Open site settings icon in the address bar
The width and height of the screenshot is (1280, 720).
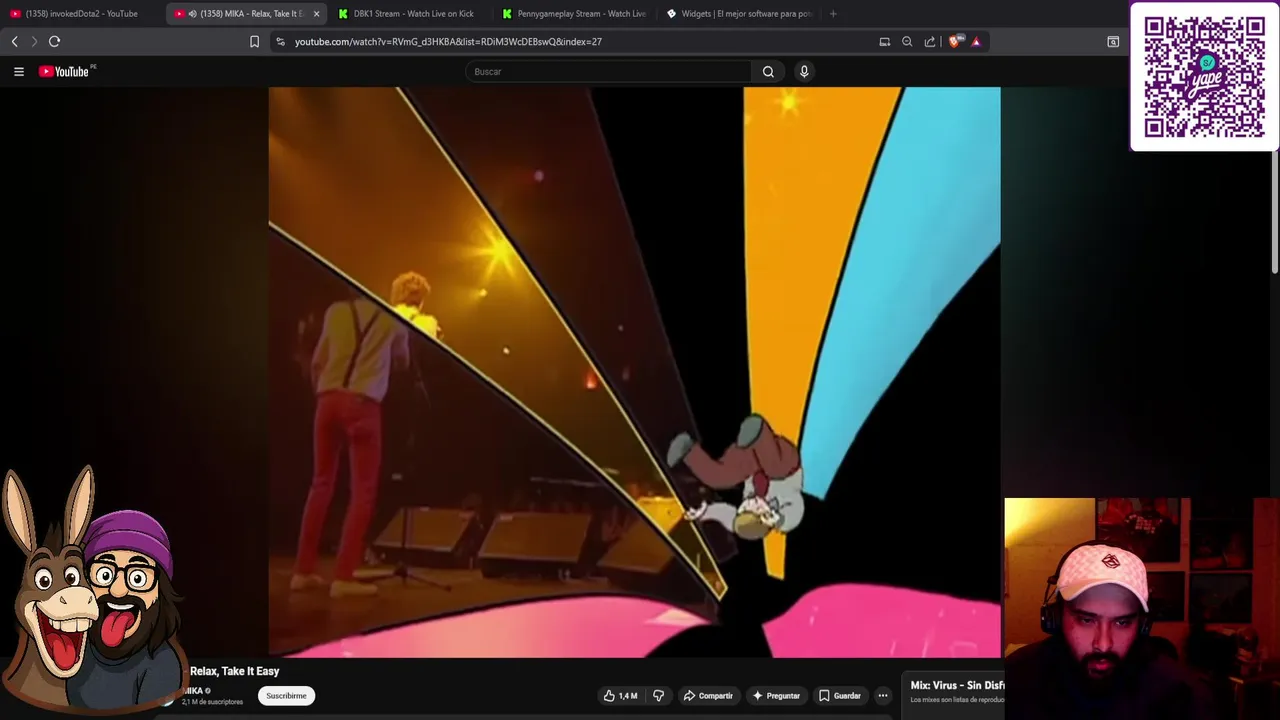(x=280, y=42)
